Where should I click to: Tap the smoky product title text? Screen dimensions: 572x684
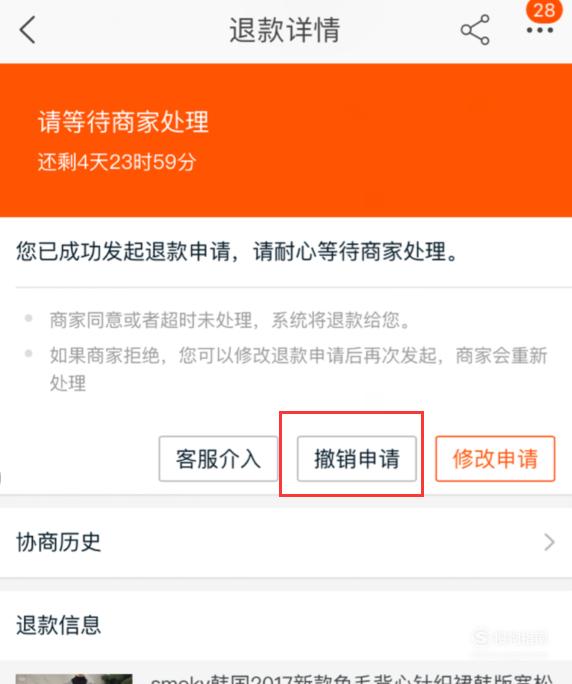pos(352,680)
